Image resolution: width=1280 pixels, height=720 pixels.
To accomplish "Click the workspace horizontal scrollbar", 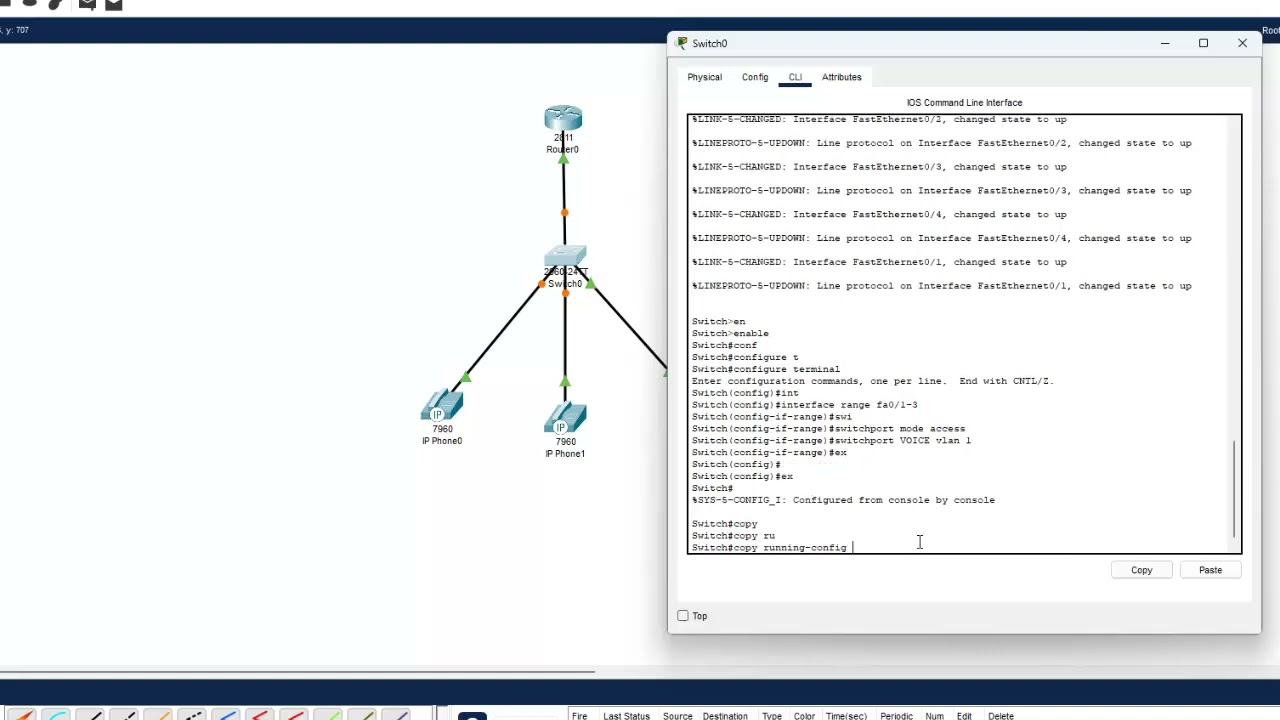I will (x=297, y=672).
